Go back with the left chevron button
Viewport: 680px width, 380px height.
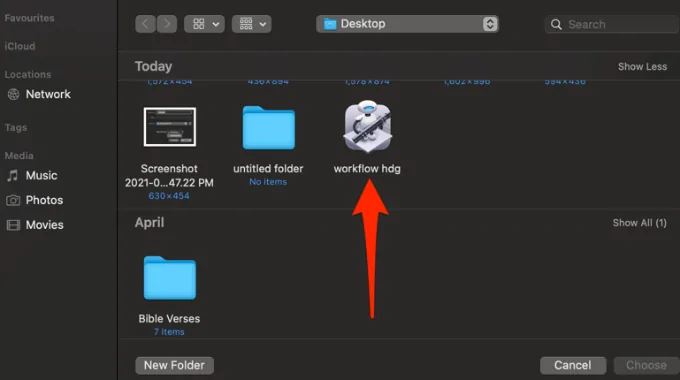tap(145, 24)
